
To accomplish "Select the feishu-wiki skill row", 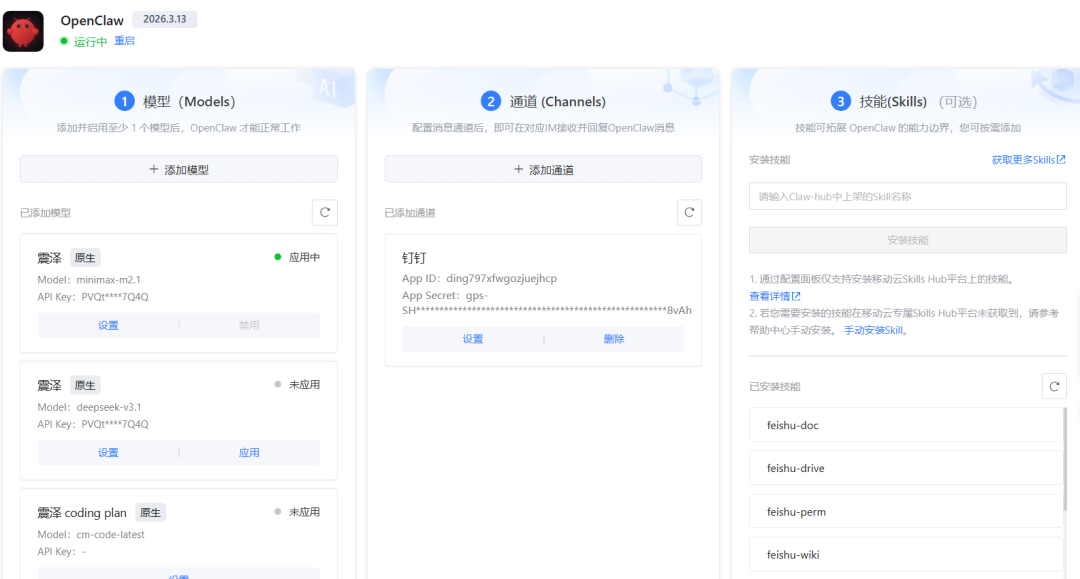I will coord(906,554).
